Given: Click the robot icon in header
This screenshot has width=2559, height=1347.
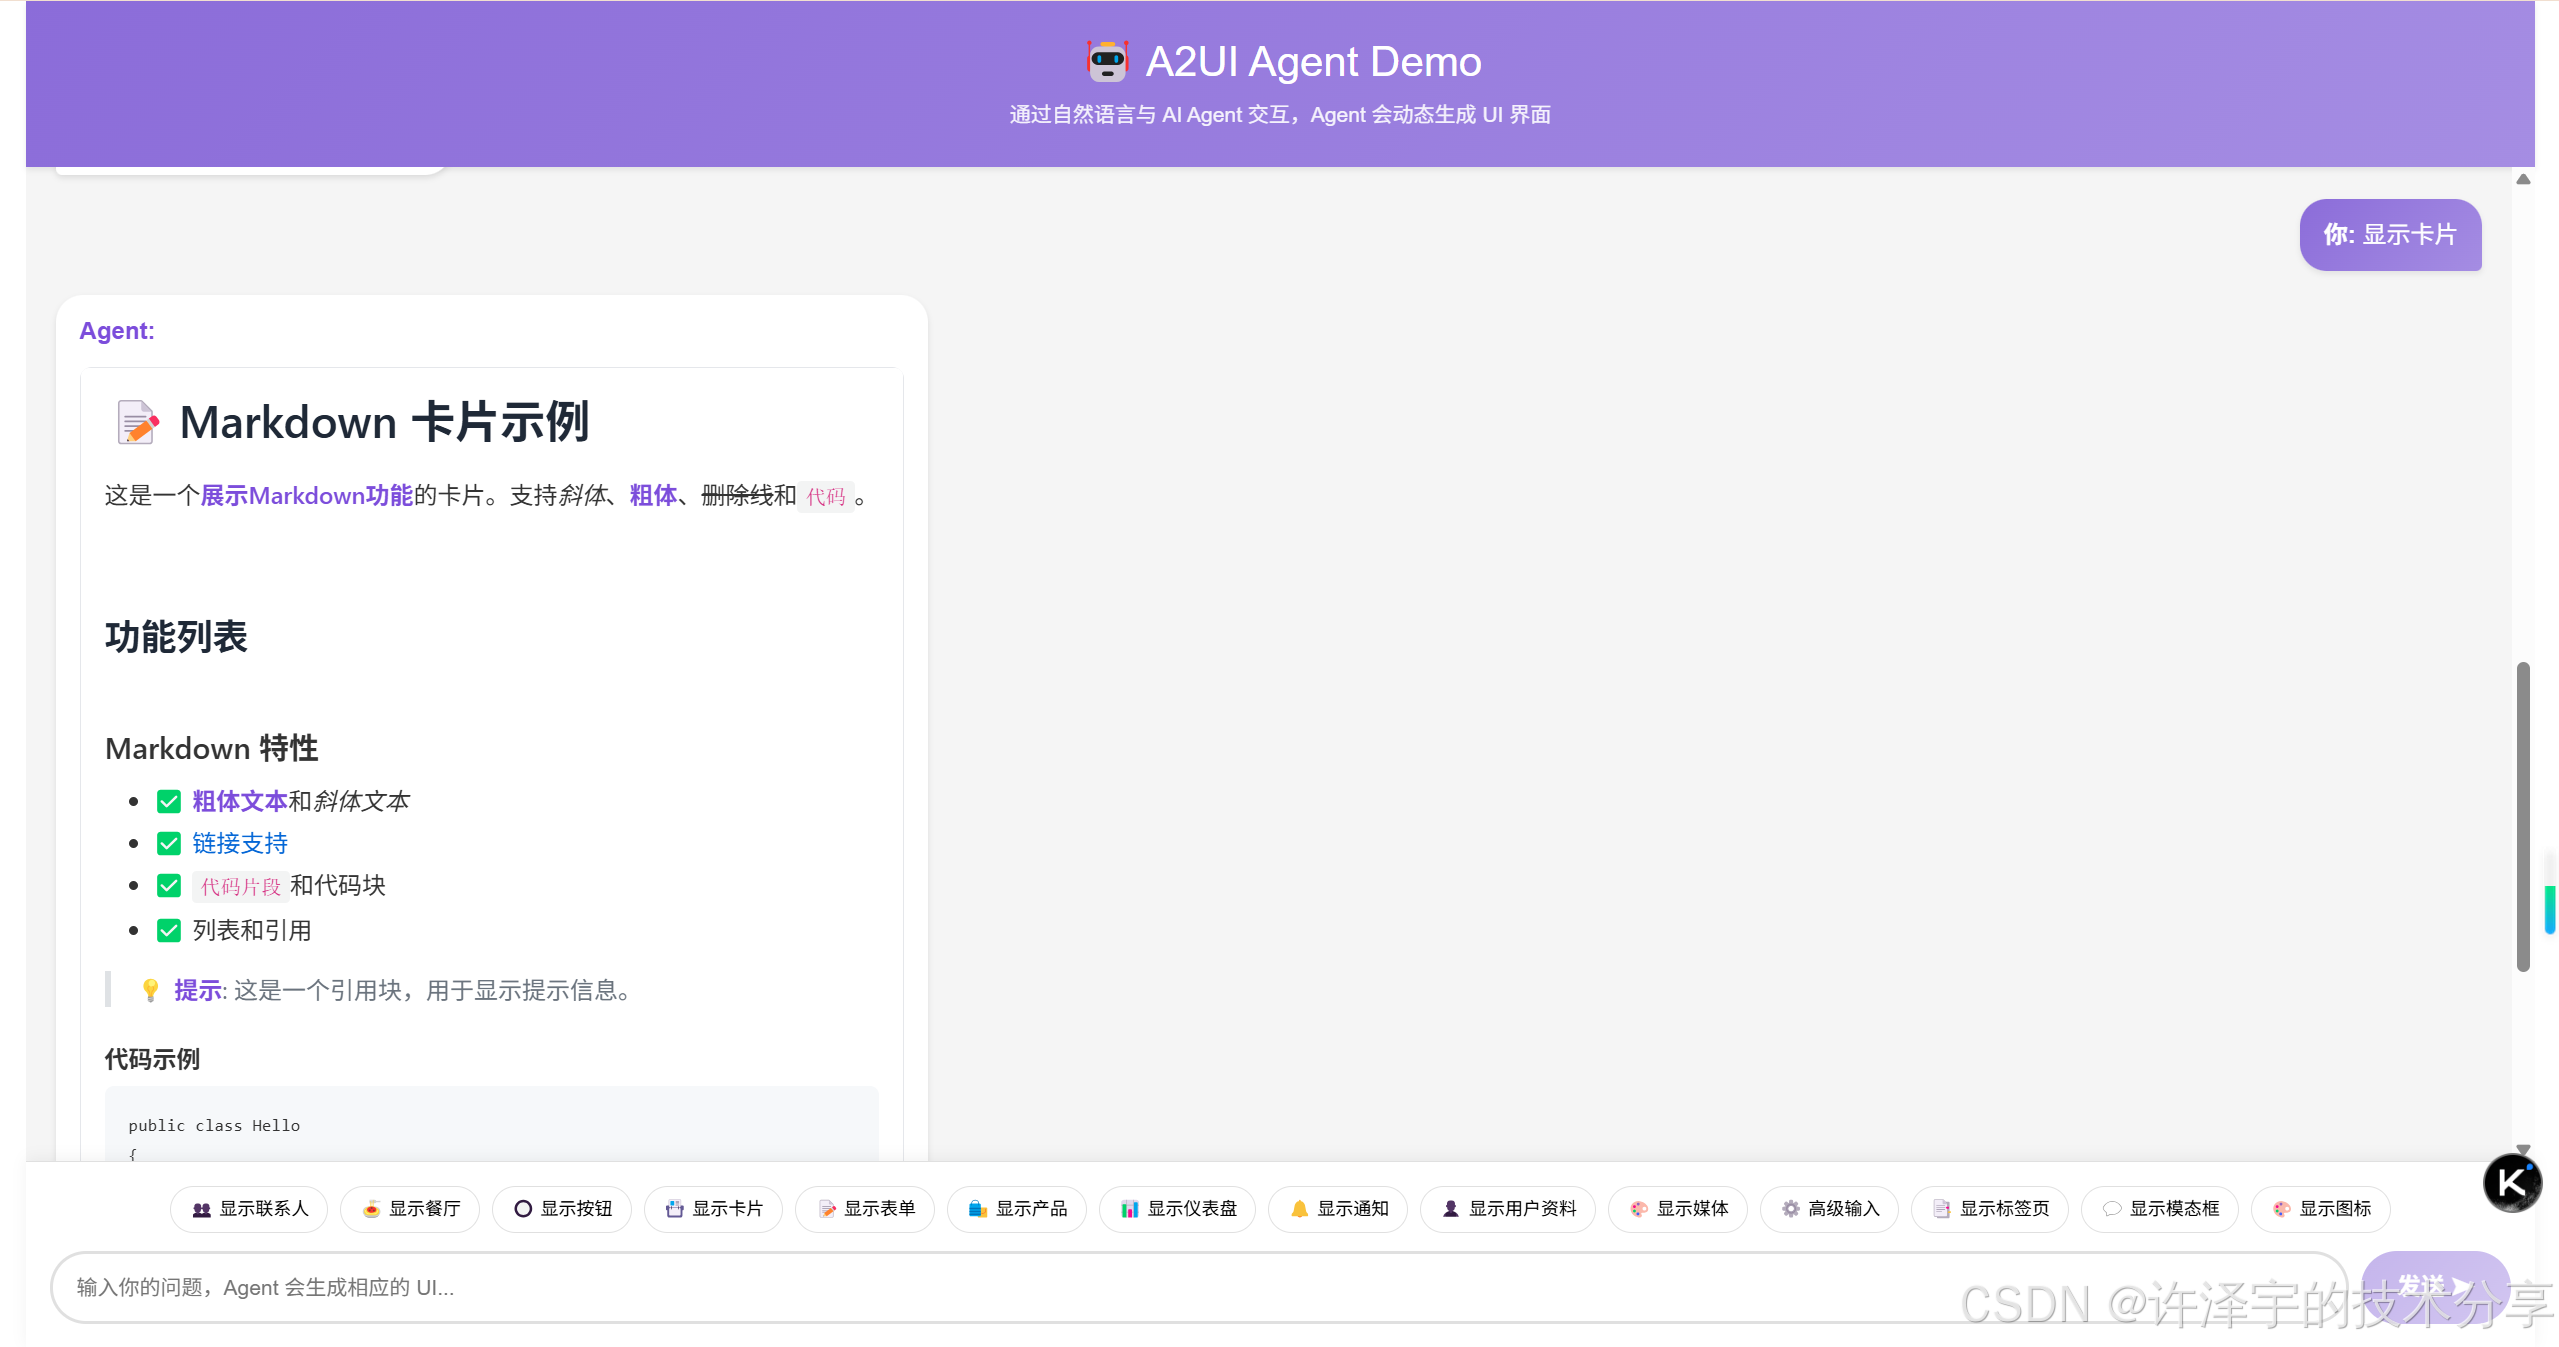Looking at the screenshot, I should pos(1107,61).
